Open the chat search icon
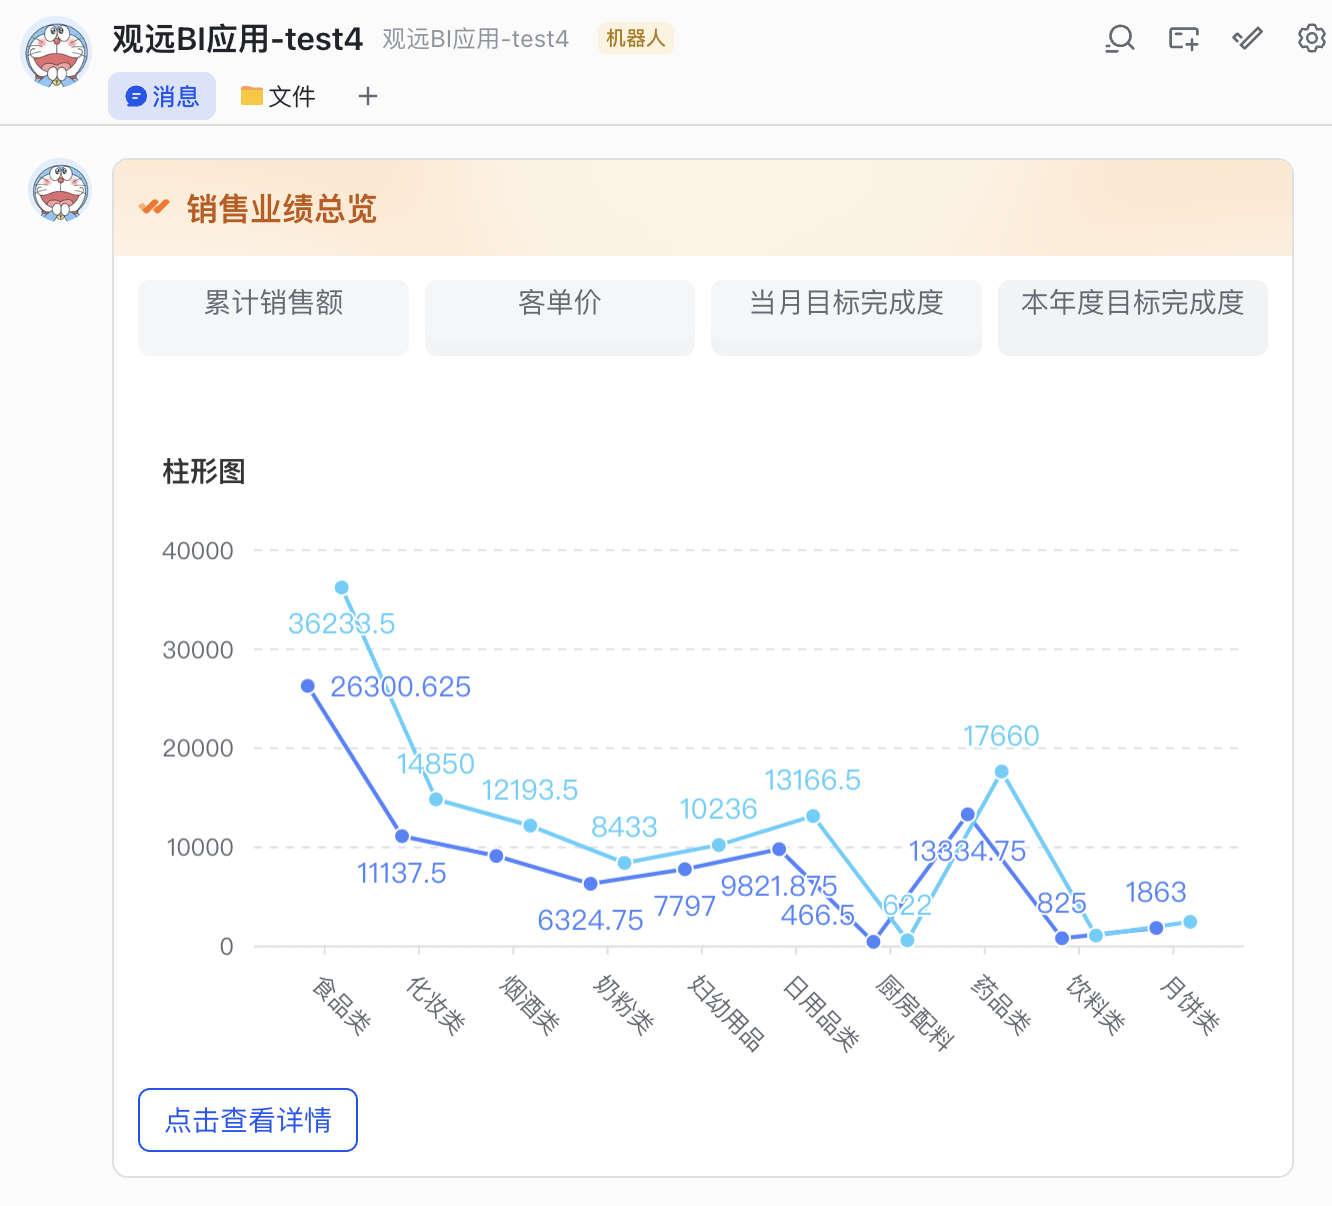The image size is (1332, 1206). click(1120, 39)
